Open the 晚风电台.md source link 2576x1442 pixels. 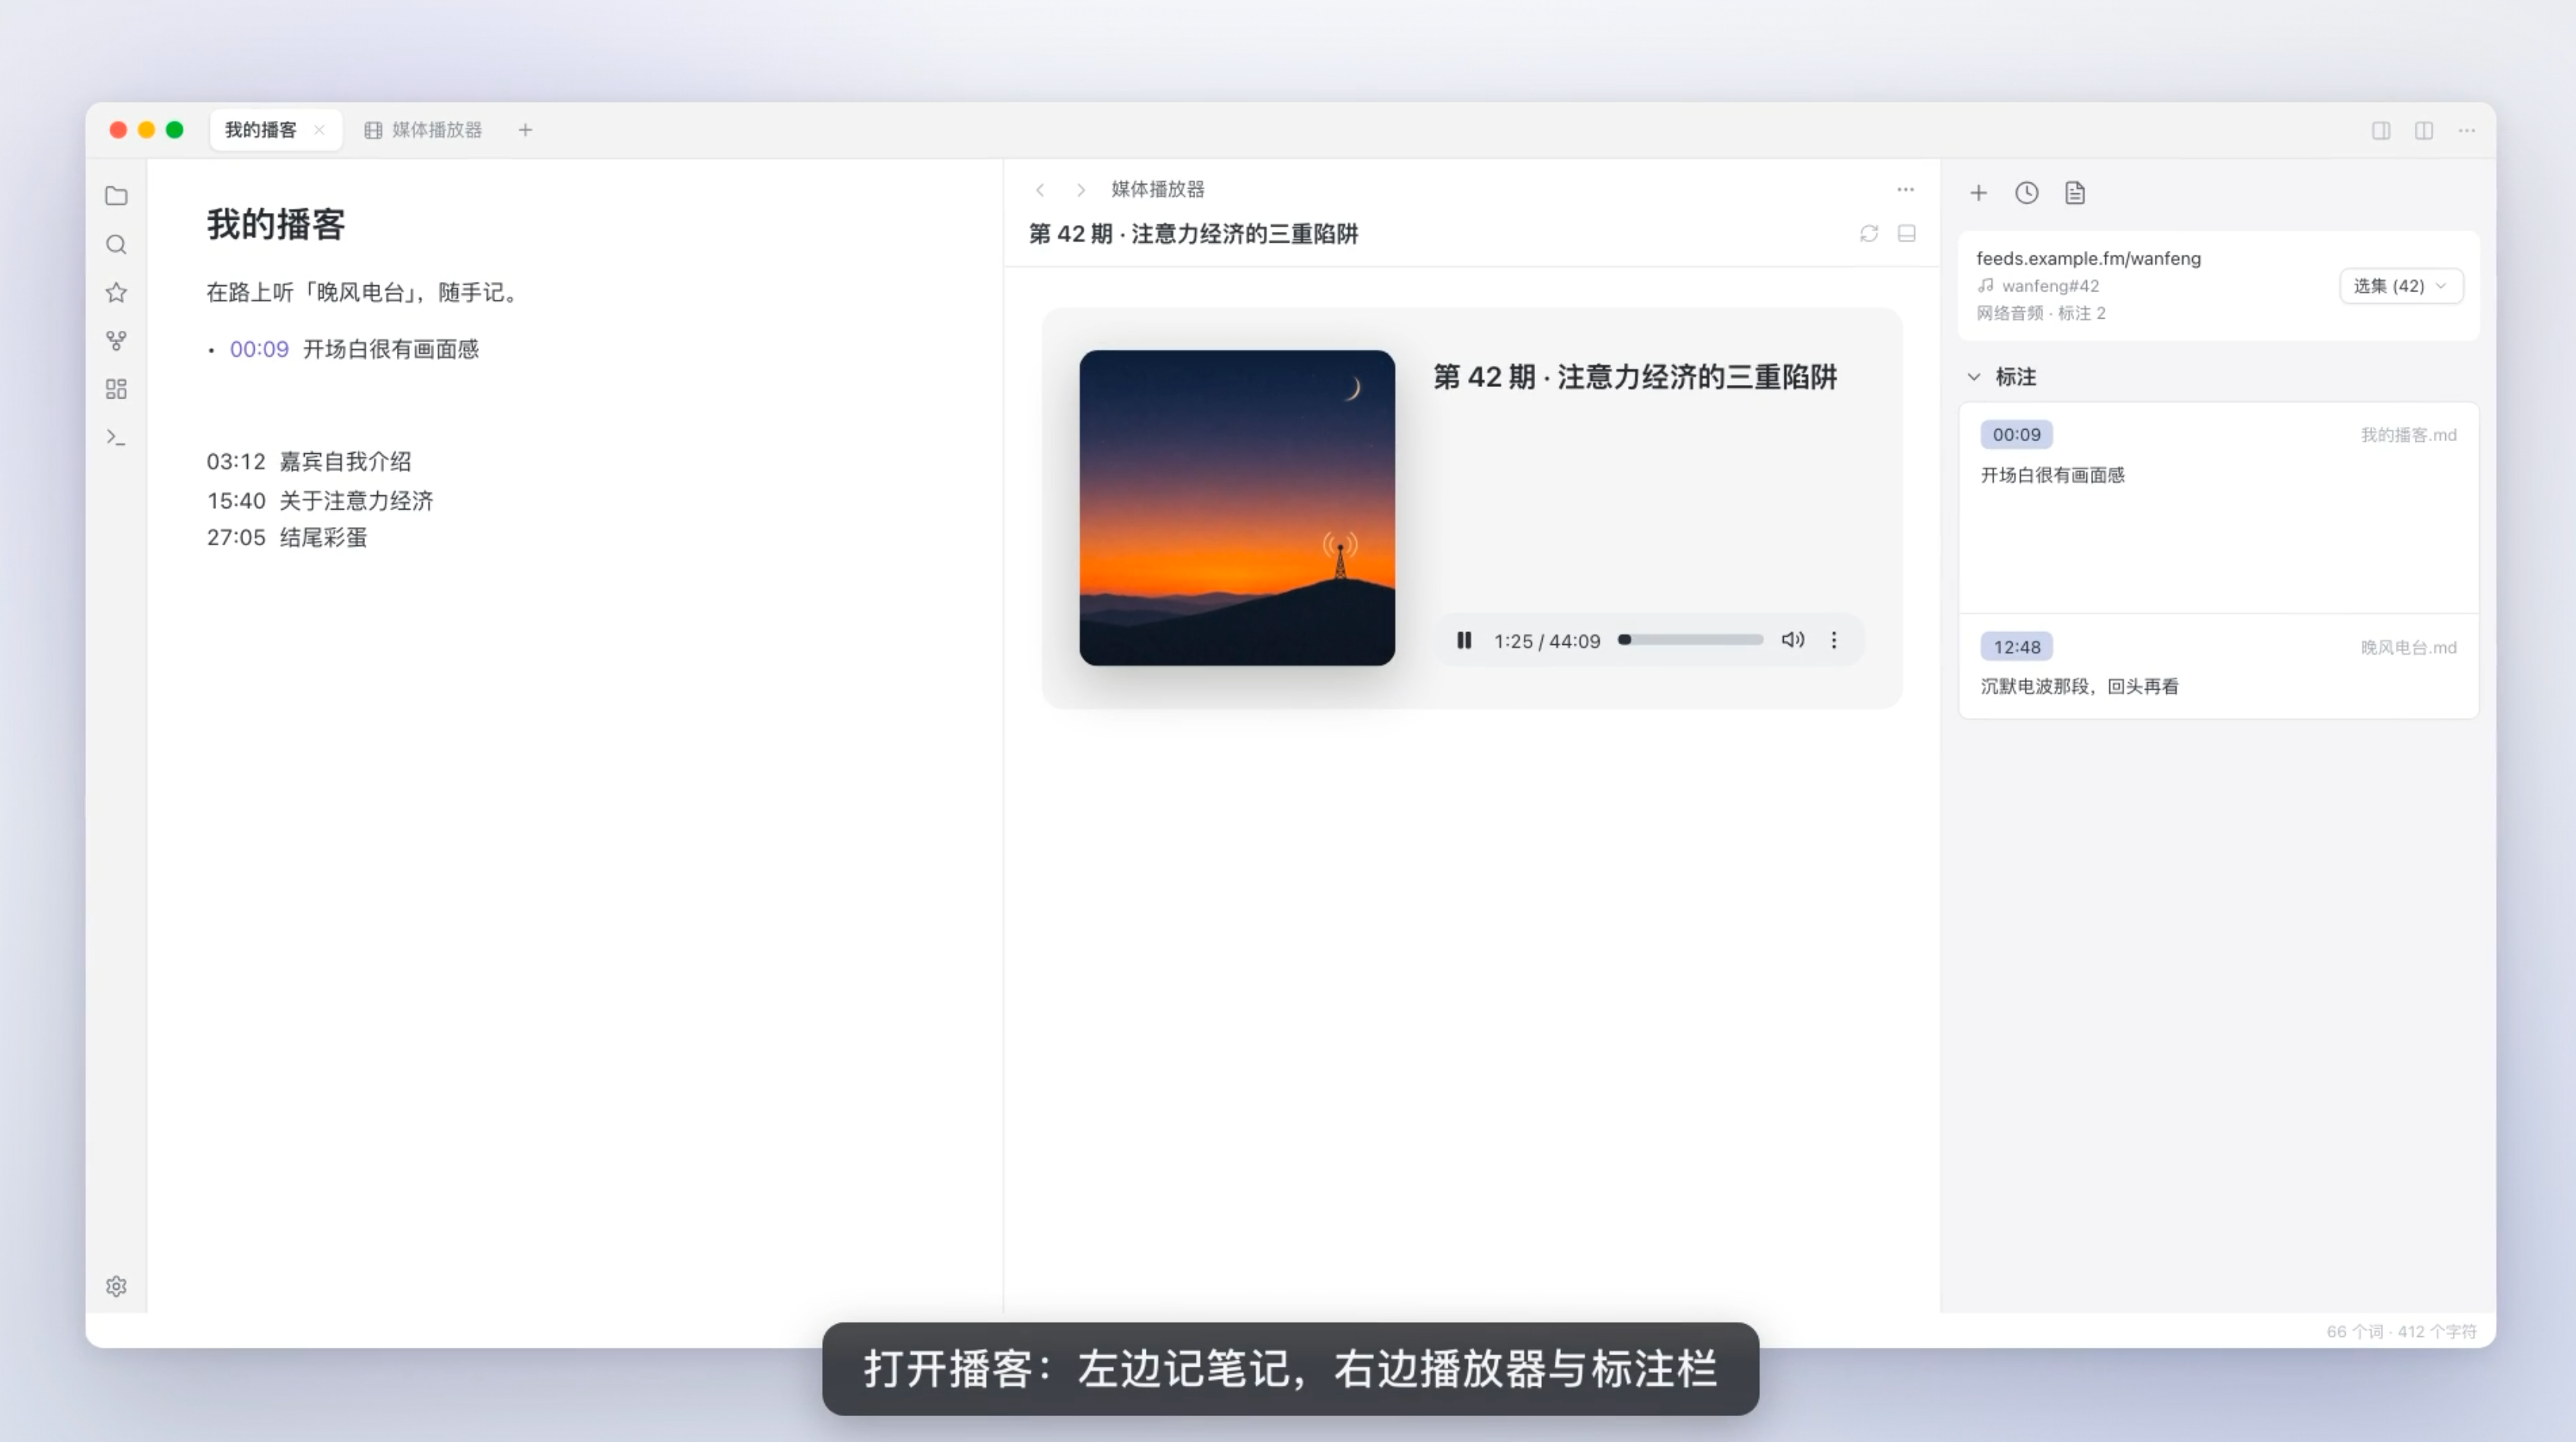coord(2408,647)
